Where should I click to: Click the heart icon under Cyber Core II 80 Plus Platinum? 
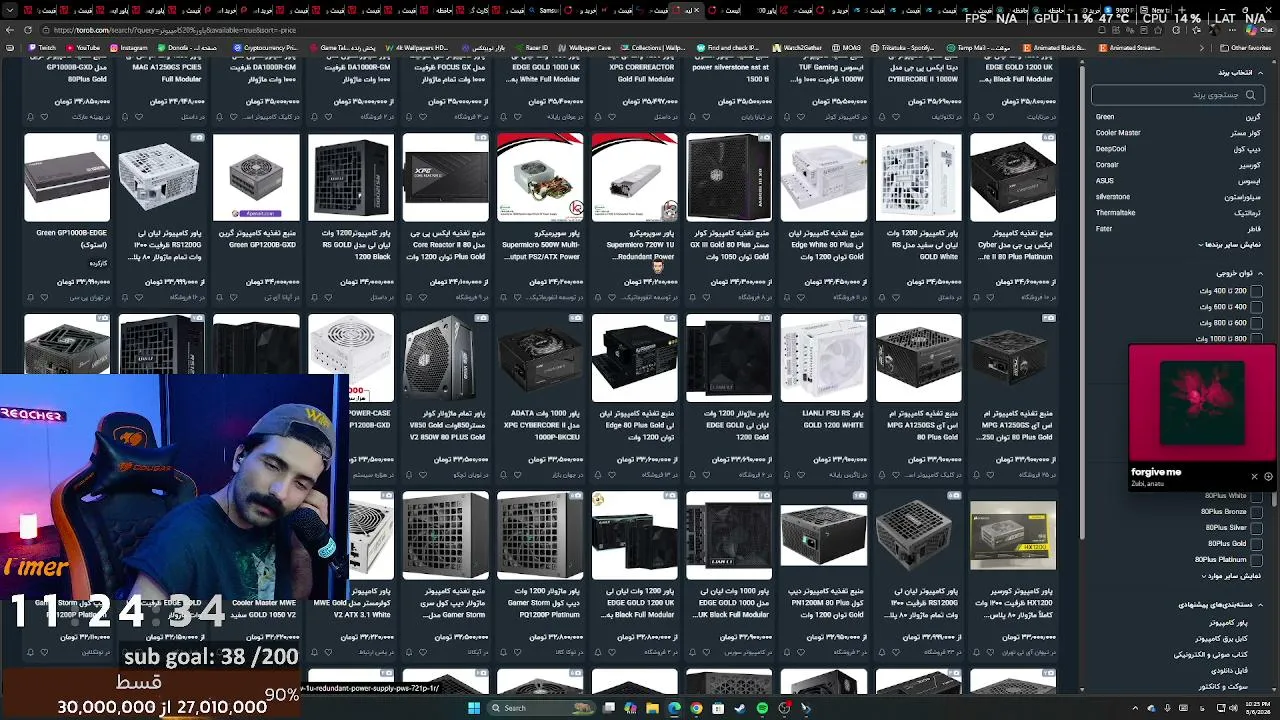[991, 297]
